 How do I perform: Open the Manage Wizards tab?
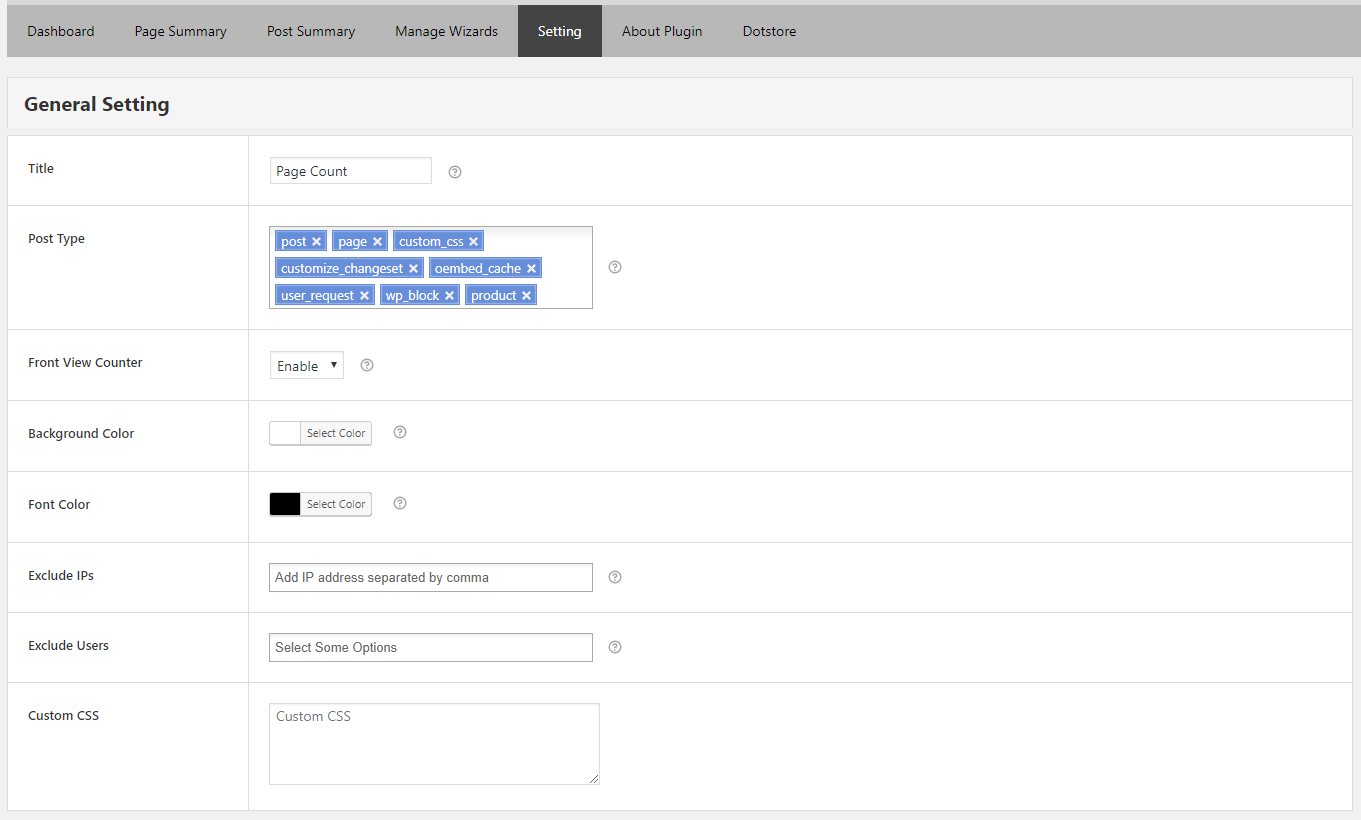[x=446, y=31]
